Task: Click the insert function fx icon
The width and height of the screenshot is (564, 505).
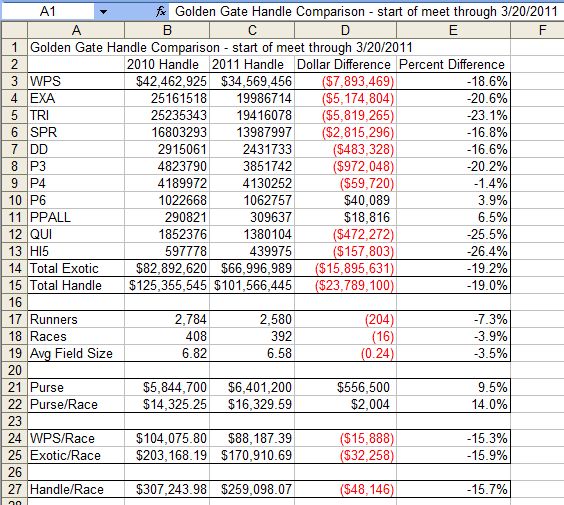Action: (161, 12)
